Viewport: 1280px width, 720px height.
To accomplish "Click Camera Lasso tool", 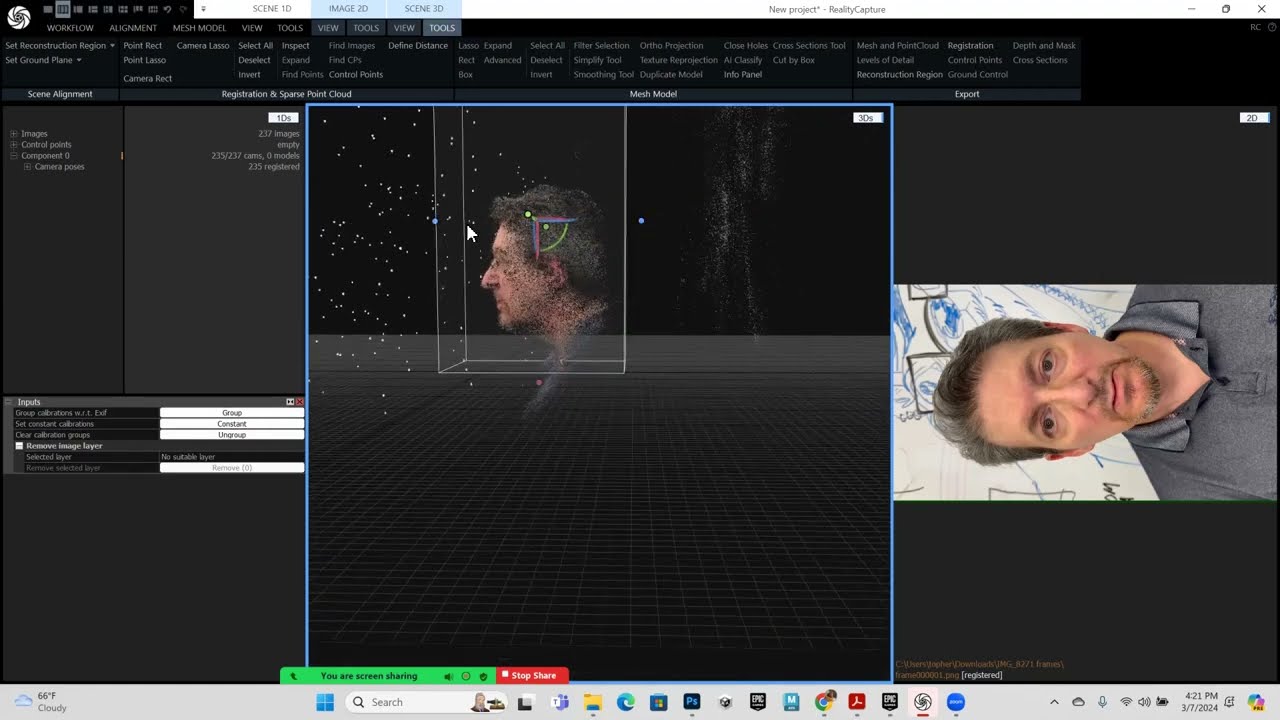I will (203, 45).
